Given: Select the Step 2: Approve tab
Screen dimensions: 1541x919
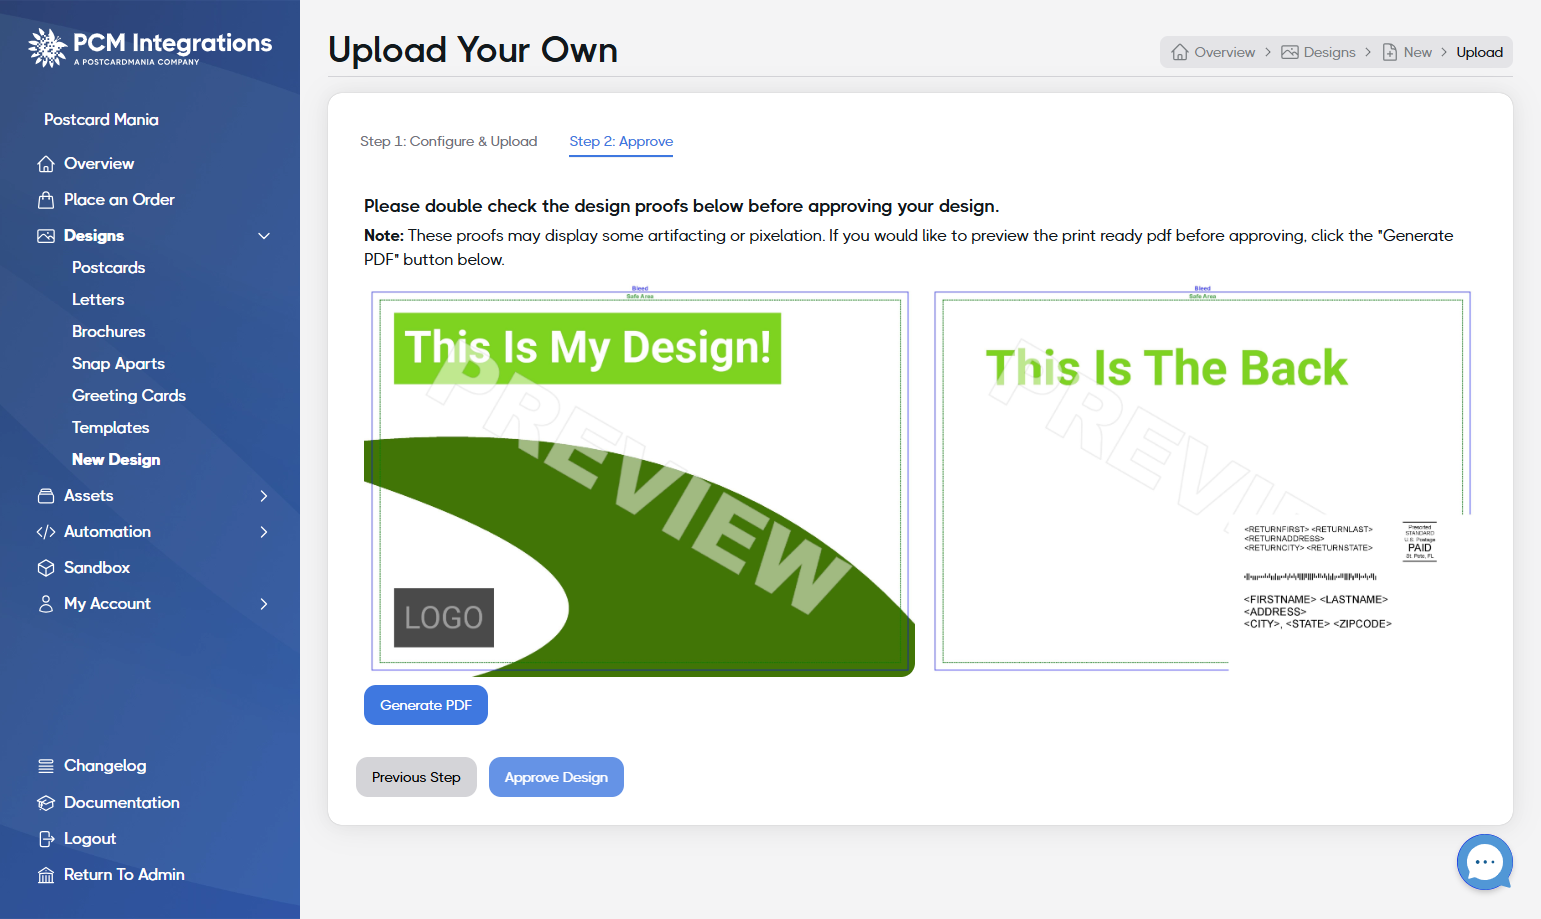Looking at the screenshot, I should [x=621, y=141].
